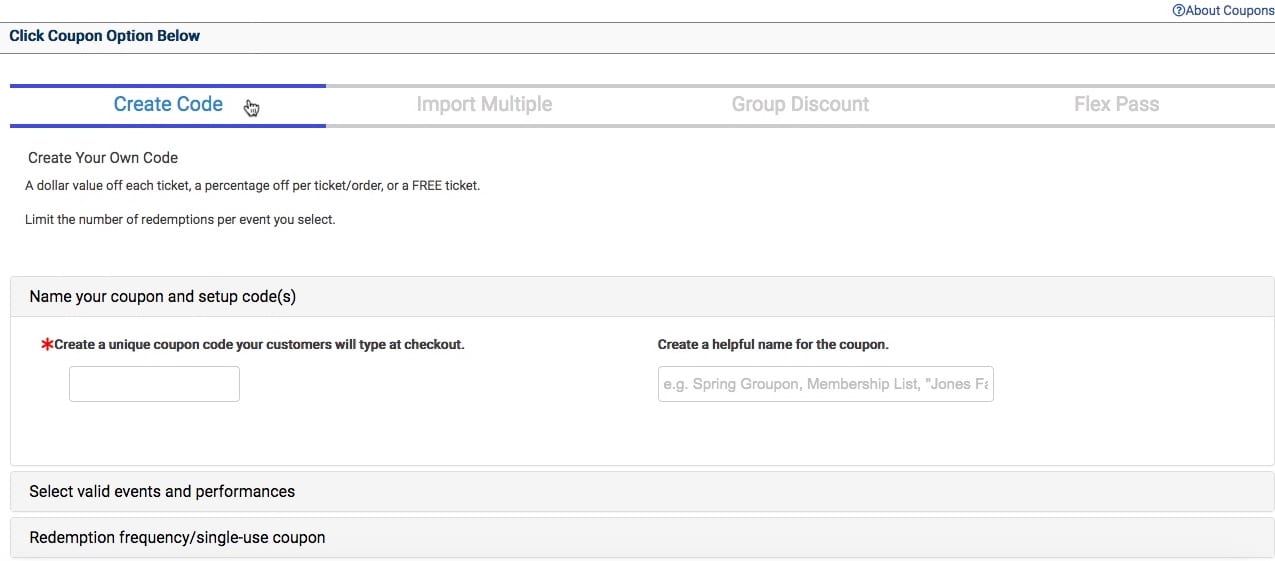Click the unique coupon code input box

pos(154,384)
